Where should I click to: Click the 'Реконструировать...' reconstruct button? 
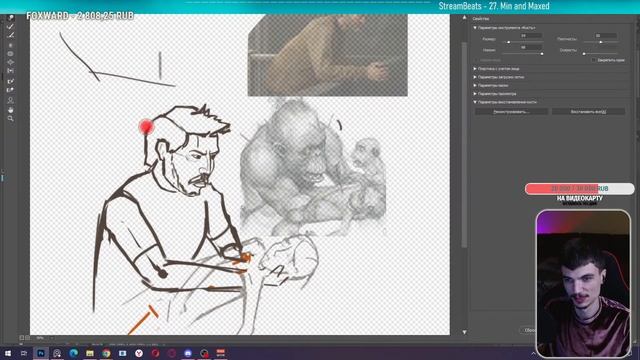[511, 111]
